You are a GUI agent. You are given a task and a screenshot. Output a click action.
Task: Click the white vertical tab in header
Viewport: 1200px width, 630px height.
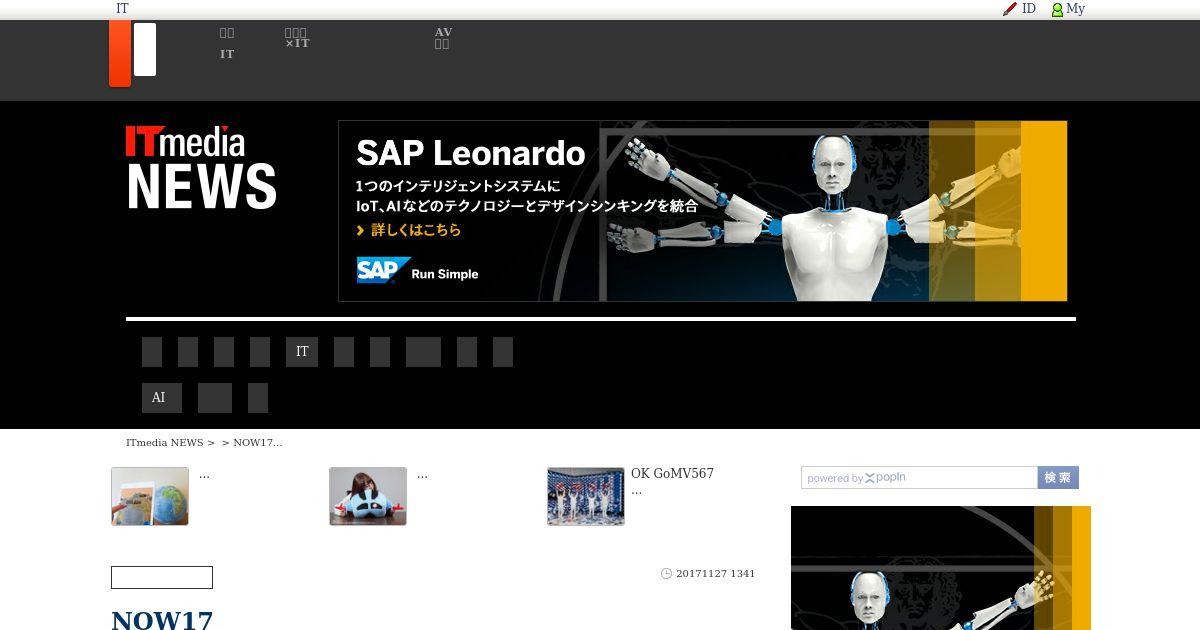[145, 50]
